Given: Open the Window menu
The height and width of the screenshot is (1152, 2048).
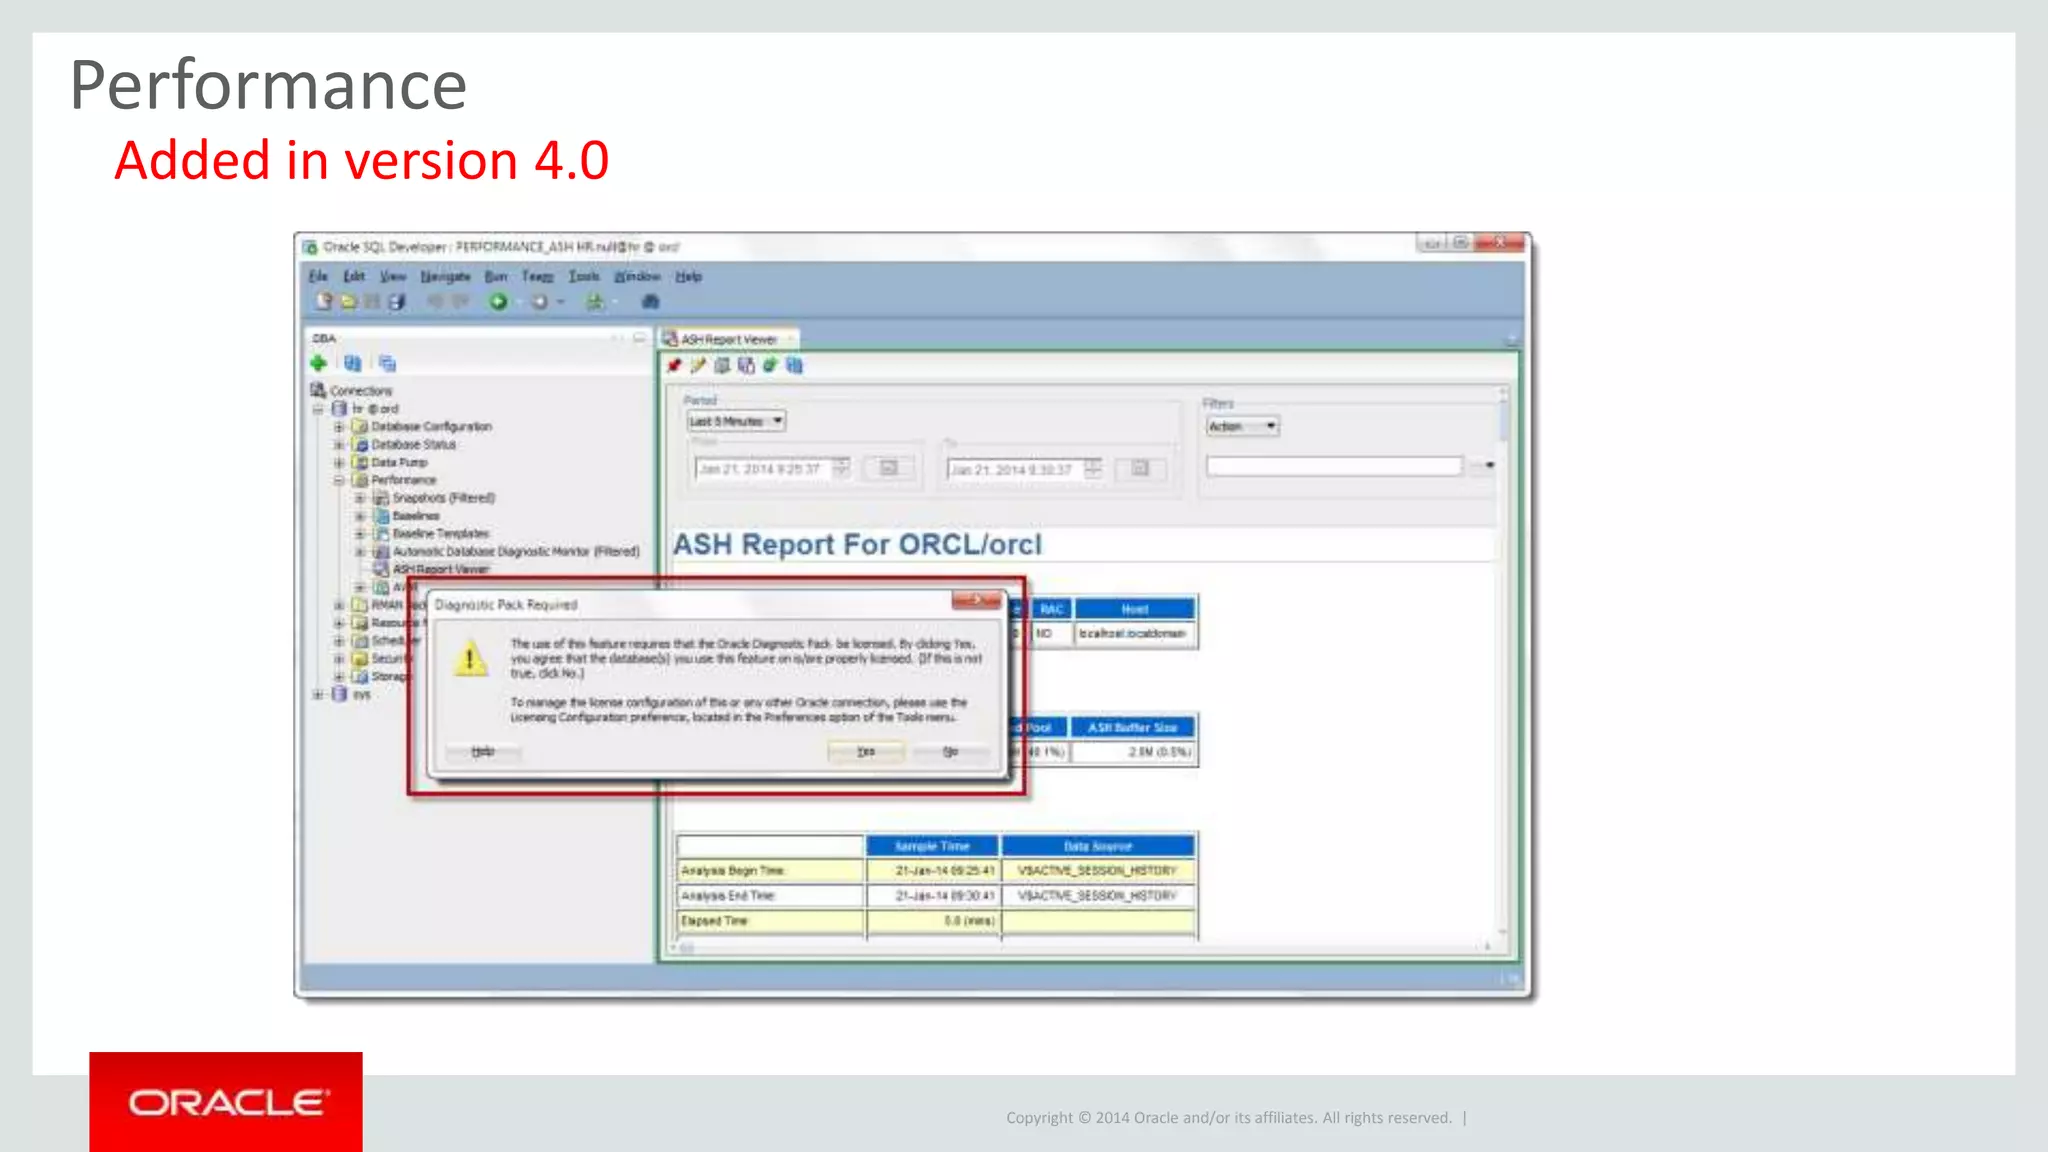Looking at the screenshot, I should click(637, 276).
